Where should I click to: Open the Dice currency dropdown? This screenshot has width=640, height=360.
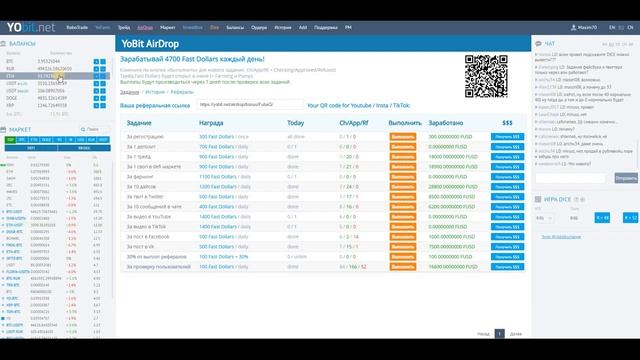coord(544,218)
